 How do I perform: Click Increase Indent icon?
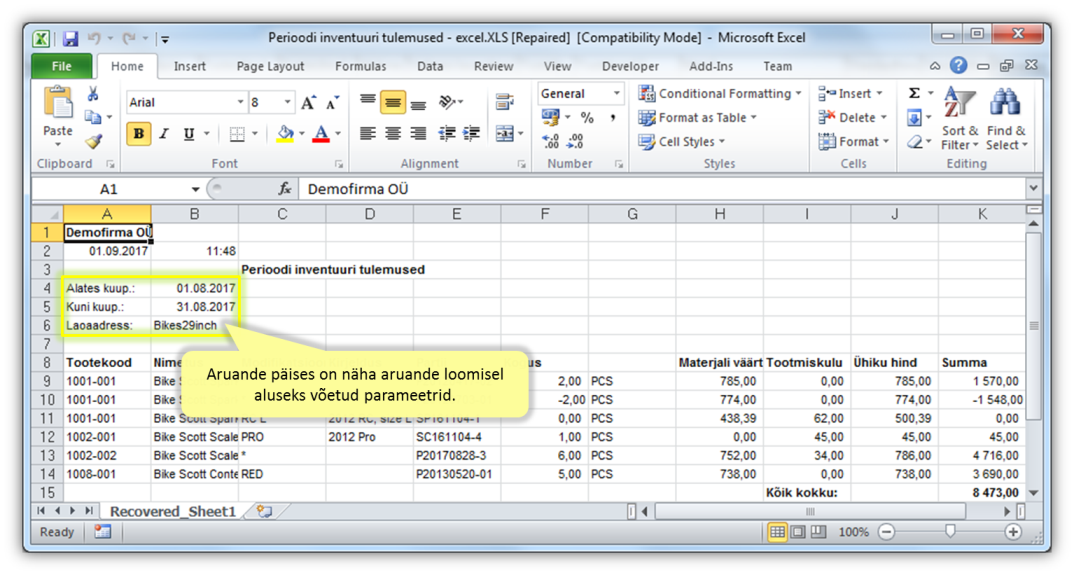[471, 134]
